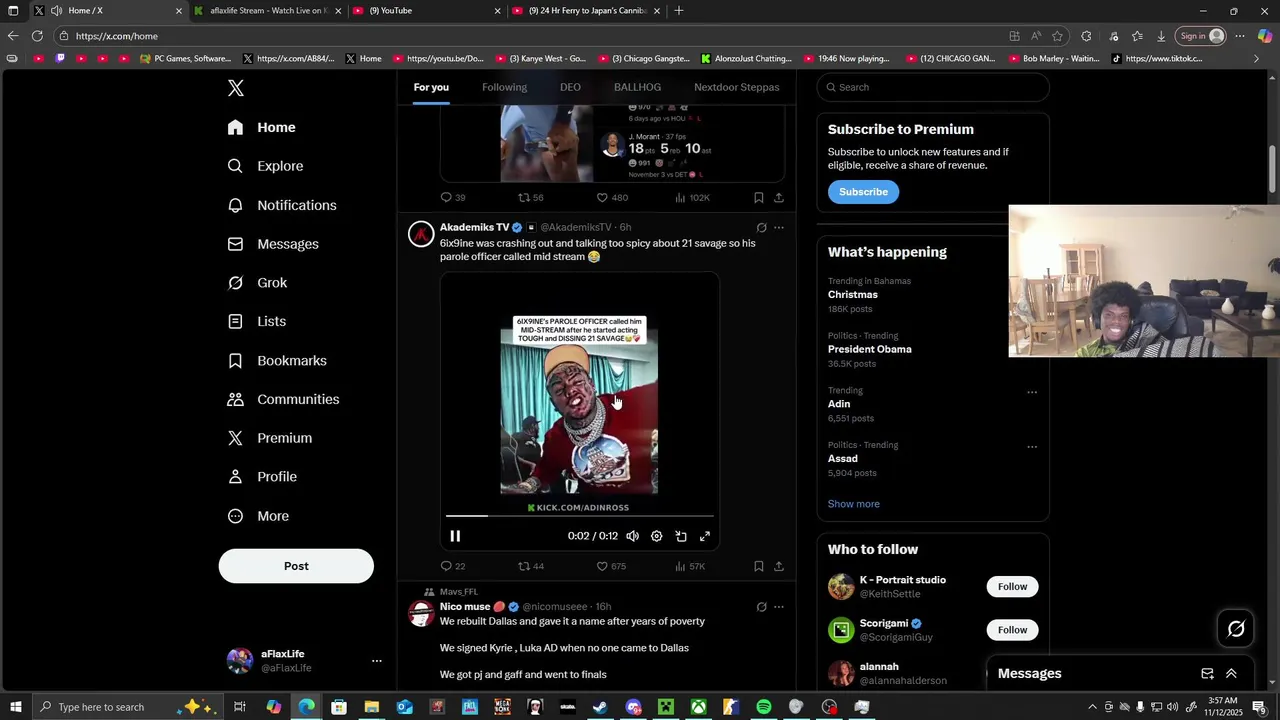The width and height of the screenshot is (1280, 720).
Task: Open account menu next to aFlaxLife
Action: [x=377, y=661]
